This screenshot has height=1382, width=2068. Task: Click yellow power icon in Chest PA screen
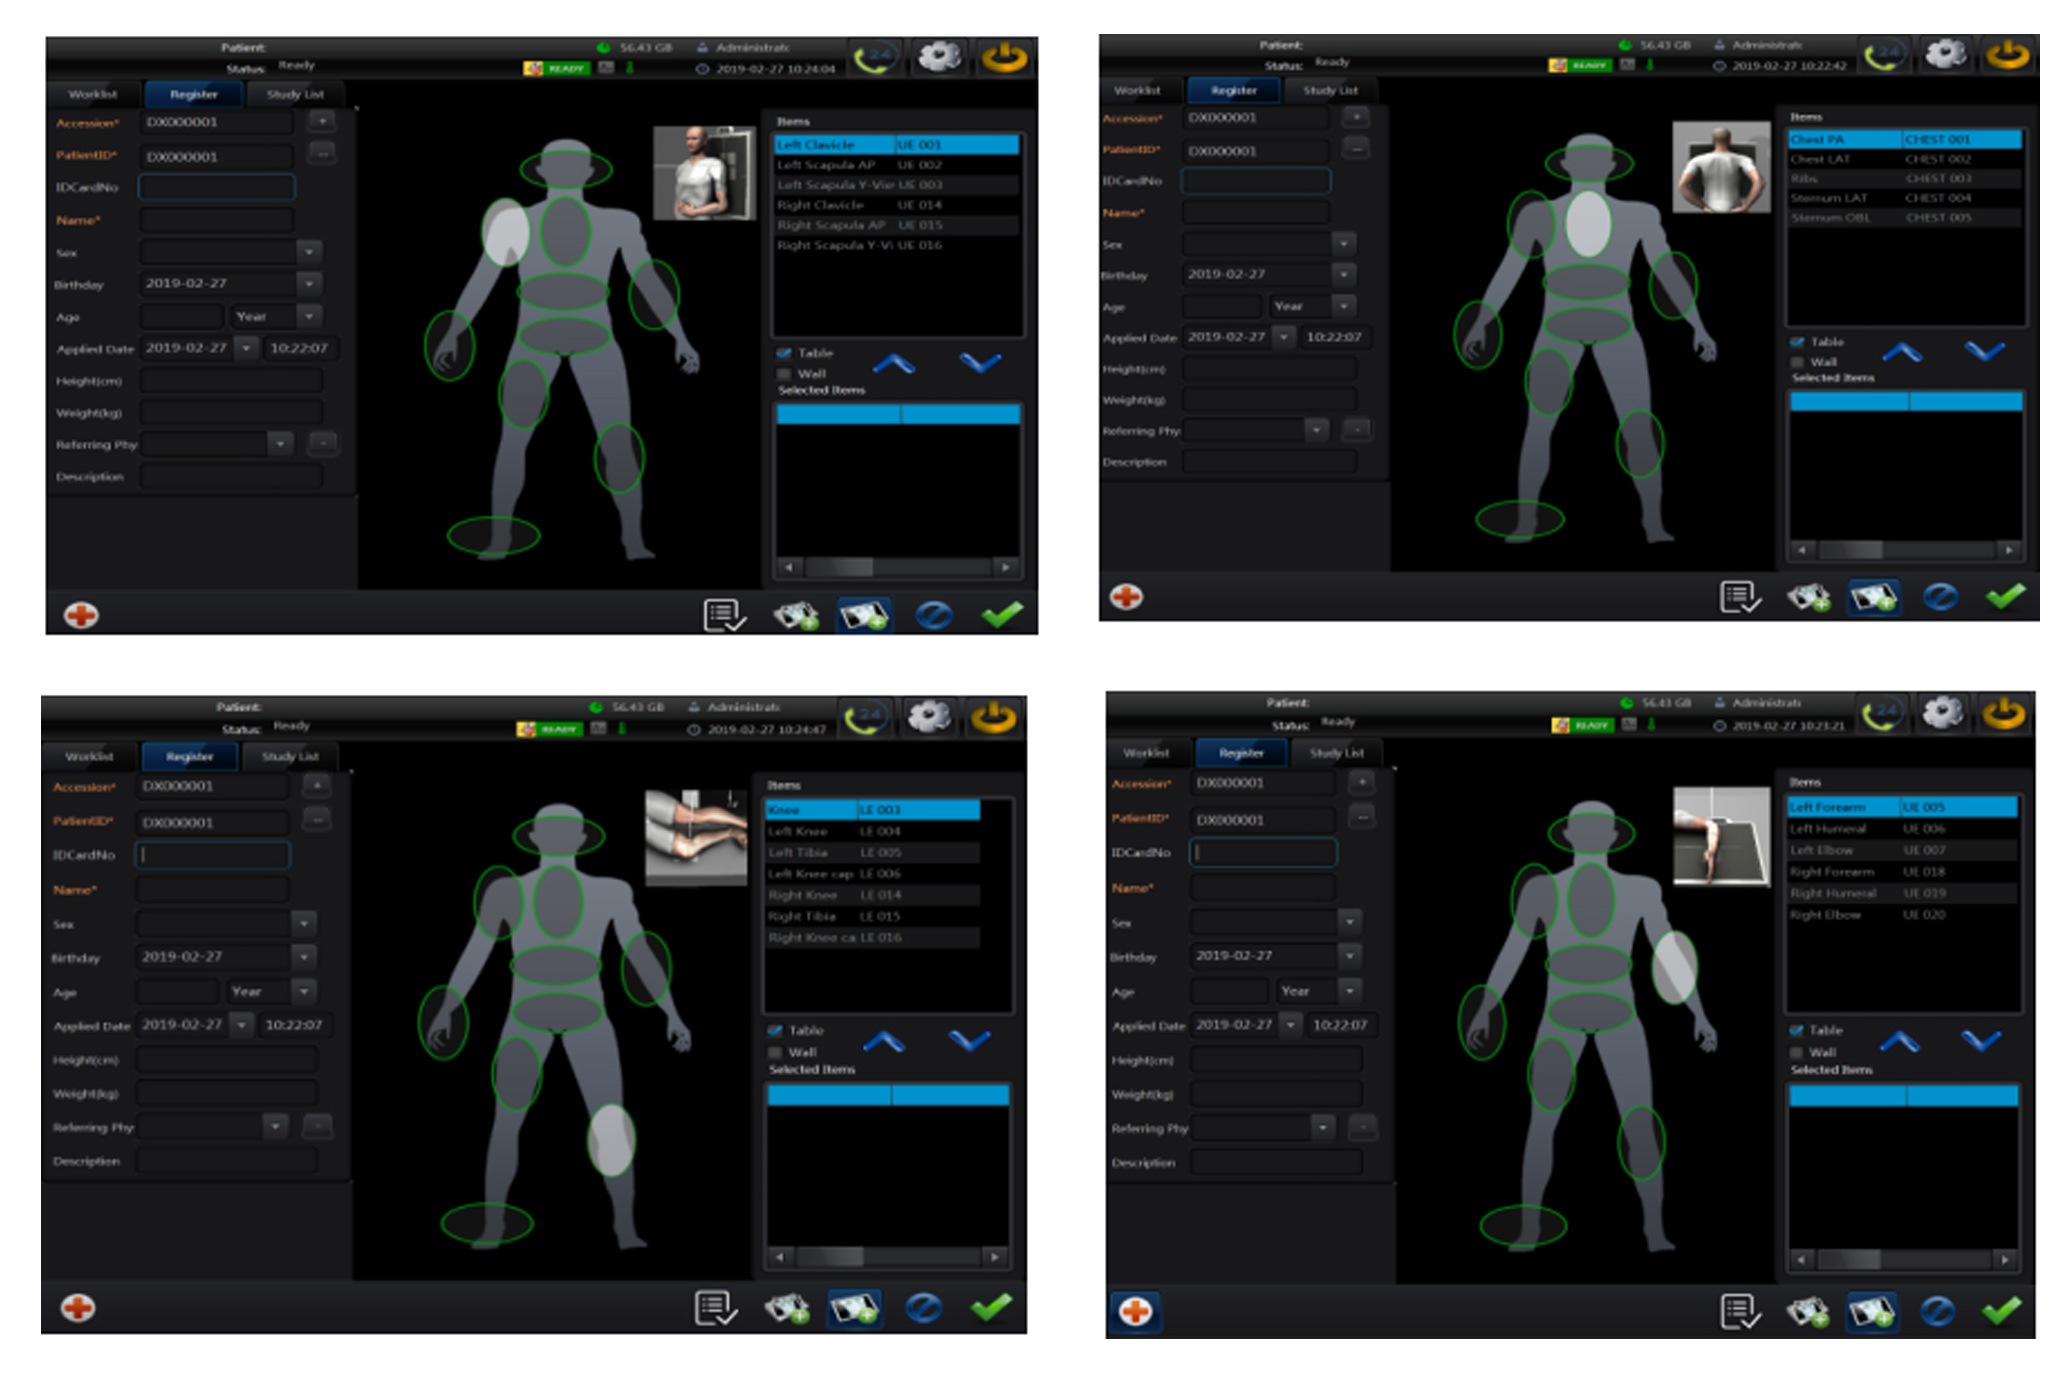pyautogui.click(x=2009, y=53)
